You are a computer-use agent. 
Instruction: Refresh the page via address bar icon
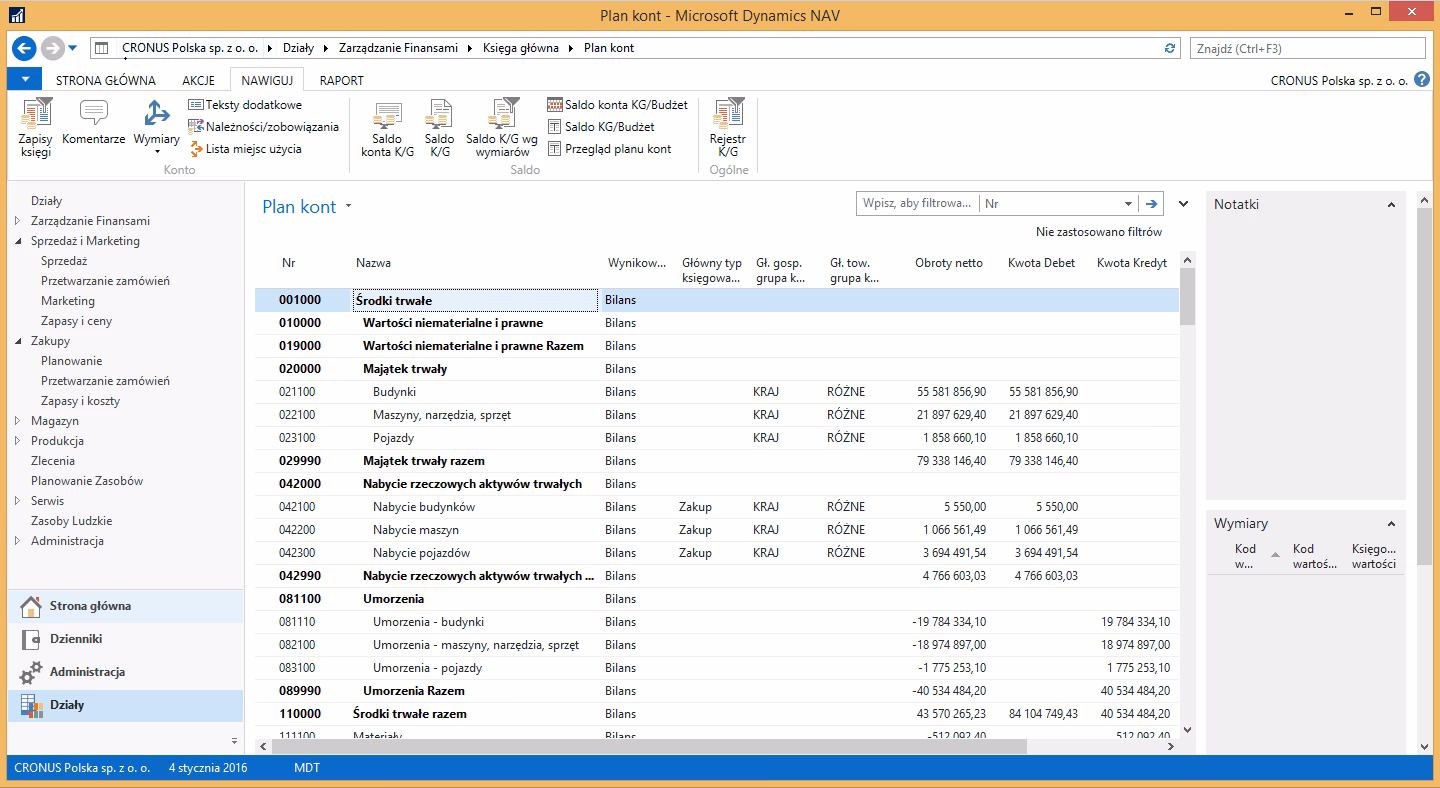coord(1171,48)
